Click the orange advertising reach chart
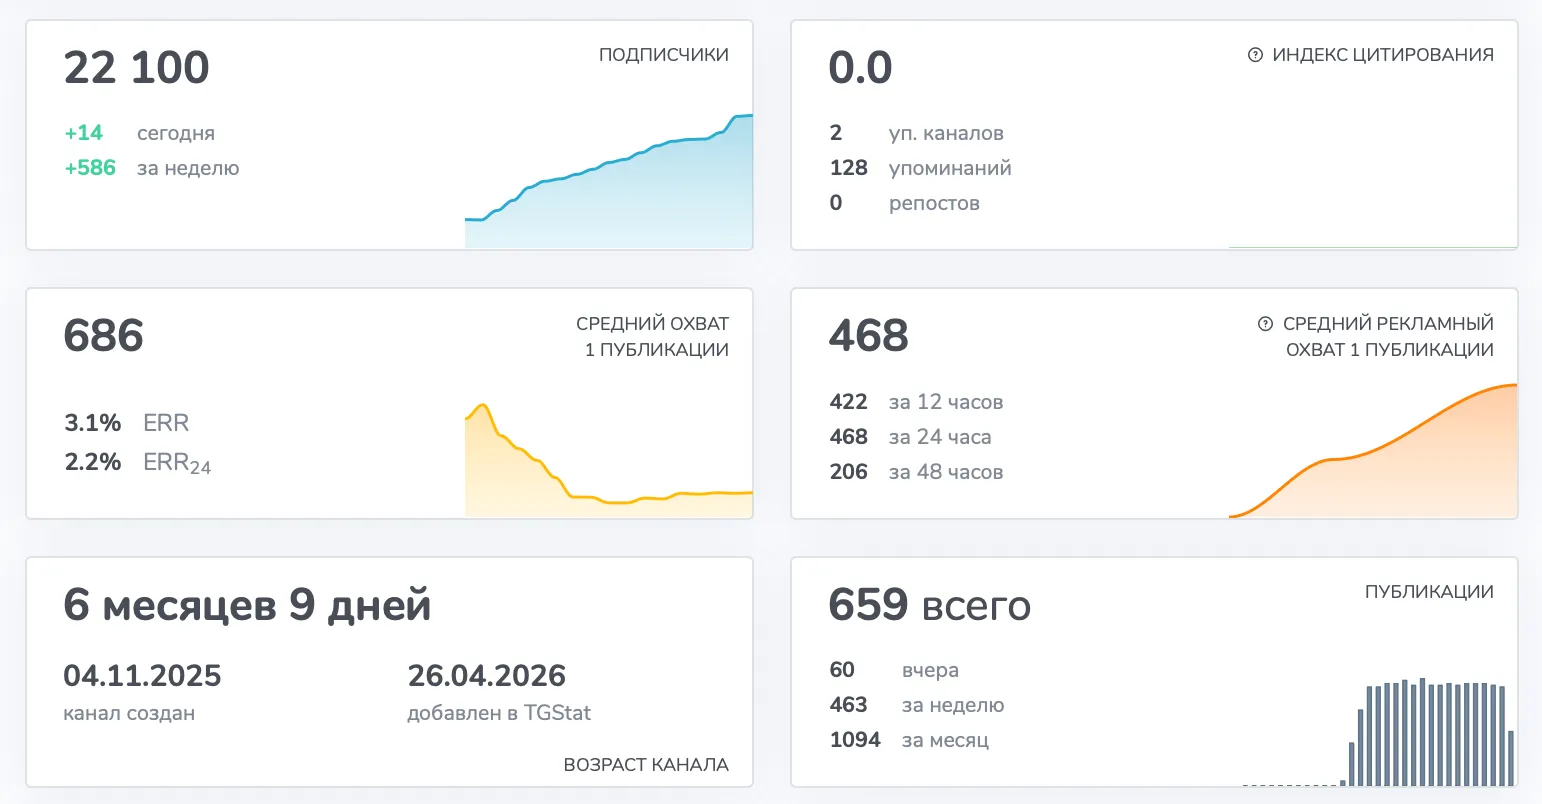 pyautogui.click(x=1373, y=451)
